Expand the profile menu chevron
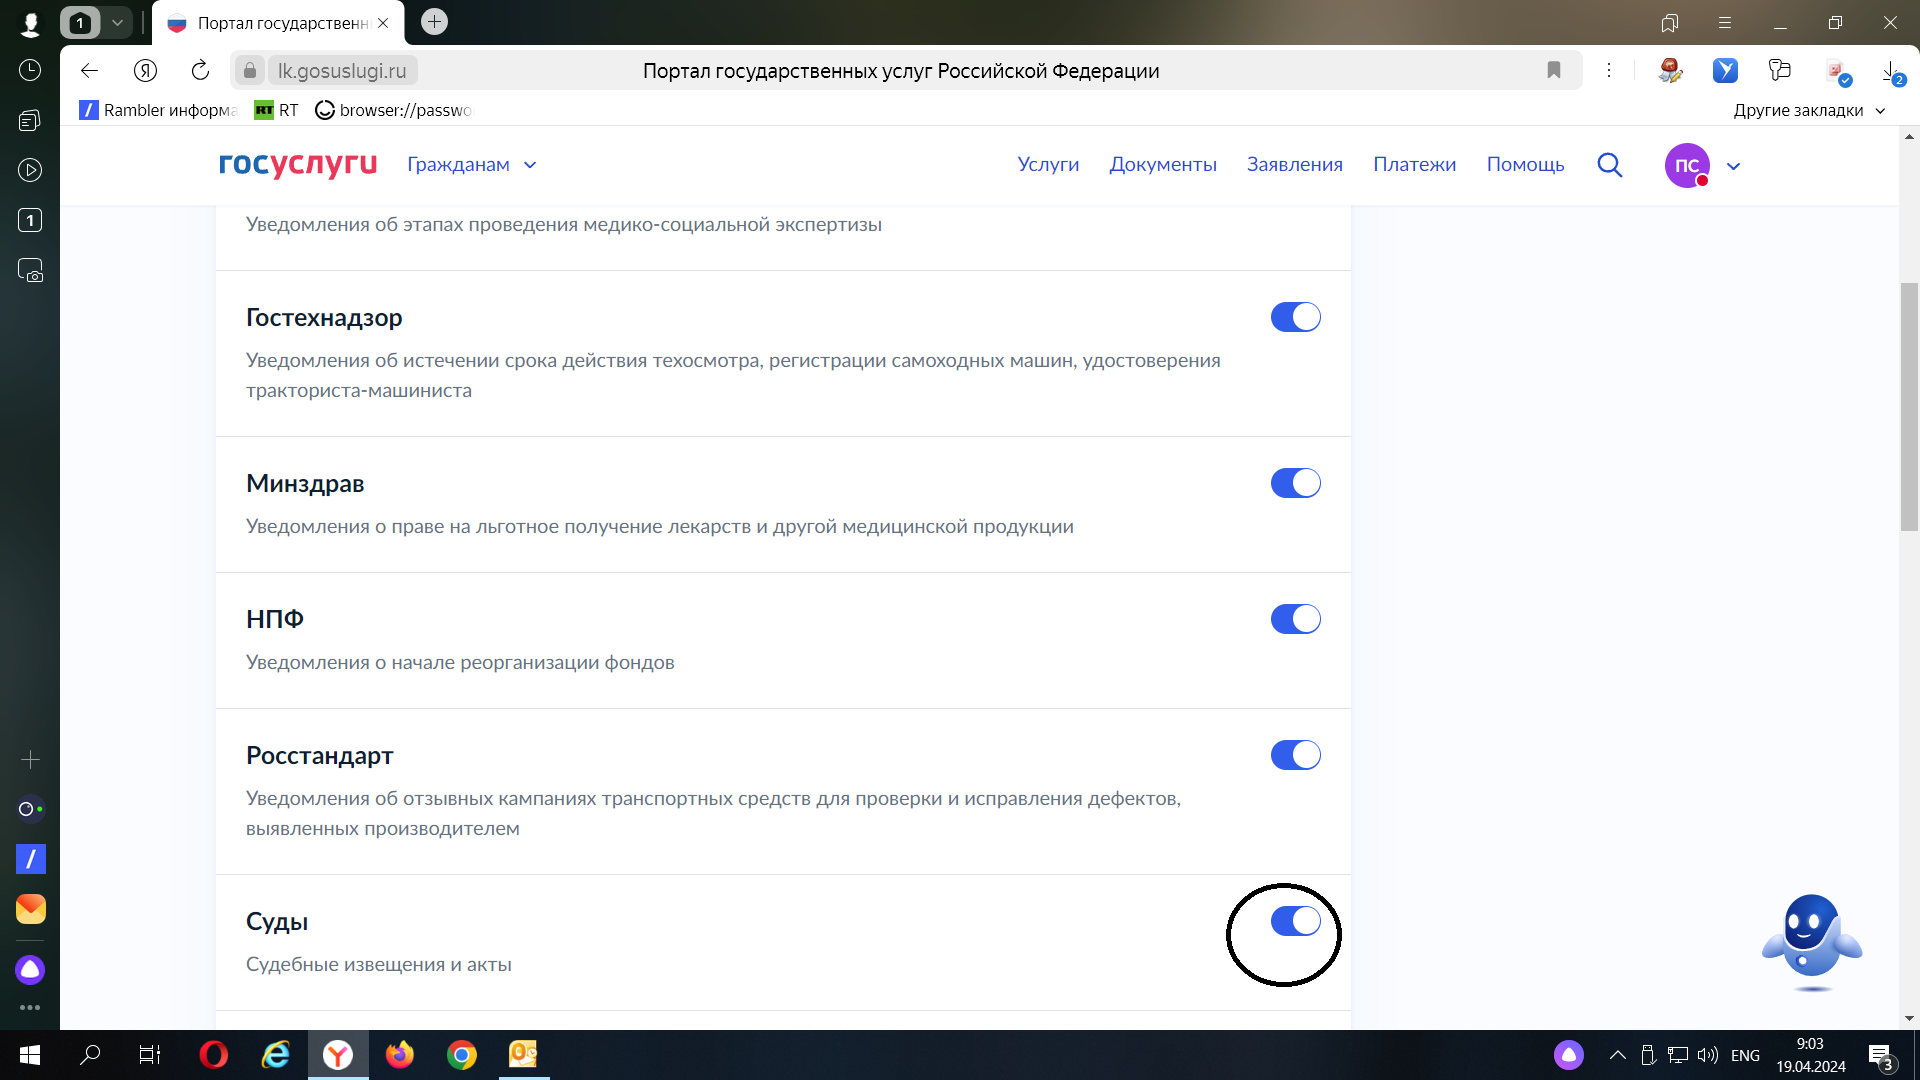This screenshot has width=1920, height=1080. tap(1734, 166)
